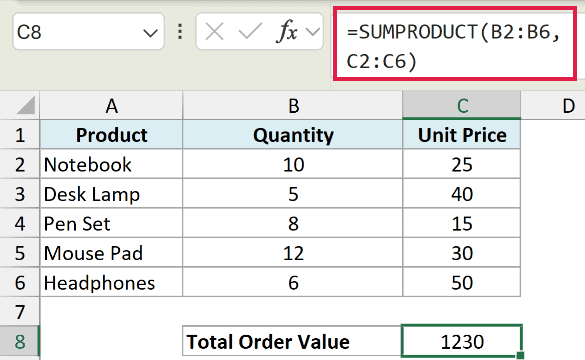Expand the dropdown arrow beside fx
The image size is (585, 360).
tap(313, 32)
